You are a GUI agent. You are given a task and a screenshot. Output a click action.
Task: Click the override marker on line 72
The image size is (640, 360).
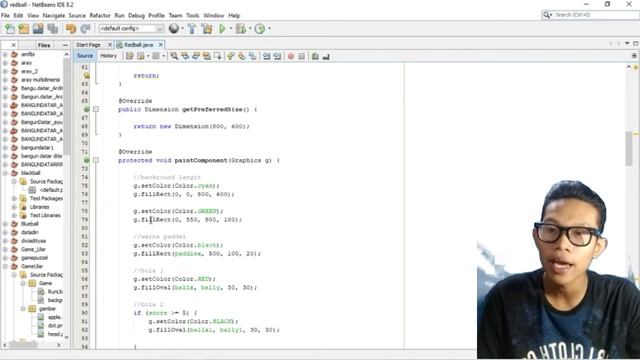(87, 160)
